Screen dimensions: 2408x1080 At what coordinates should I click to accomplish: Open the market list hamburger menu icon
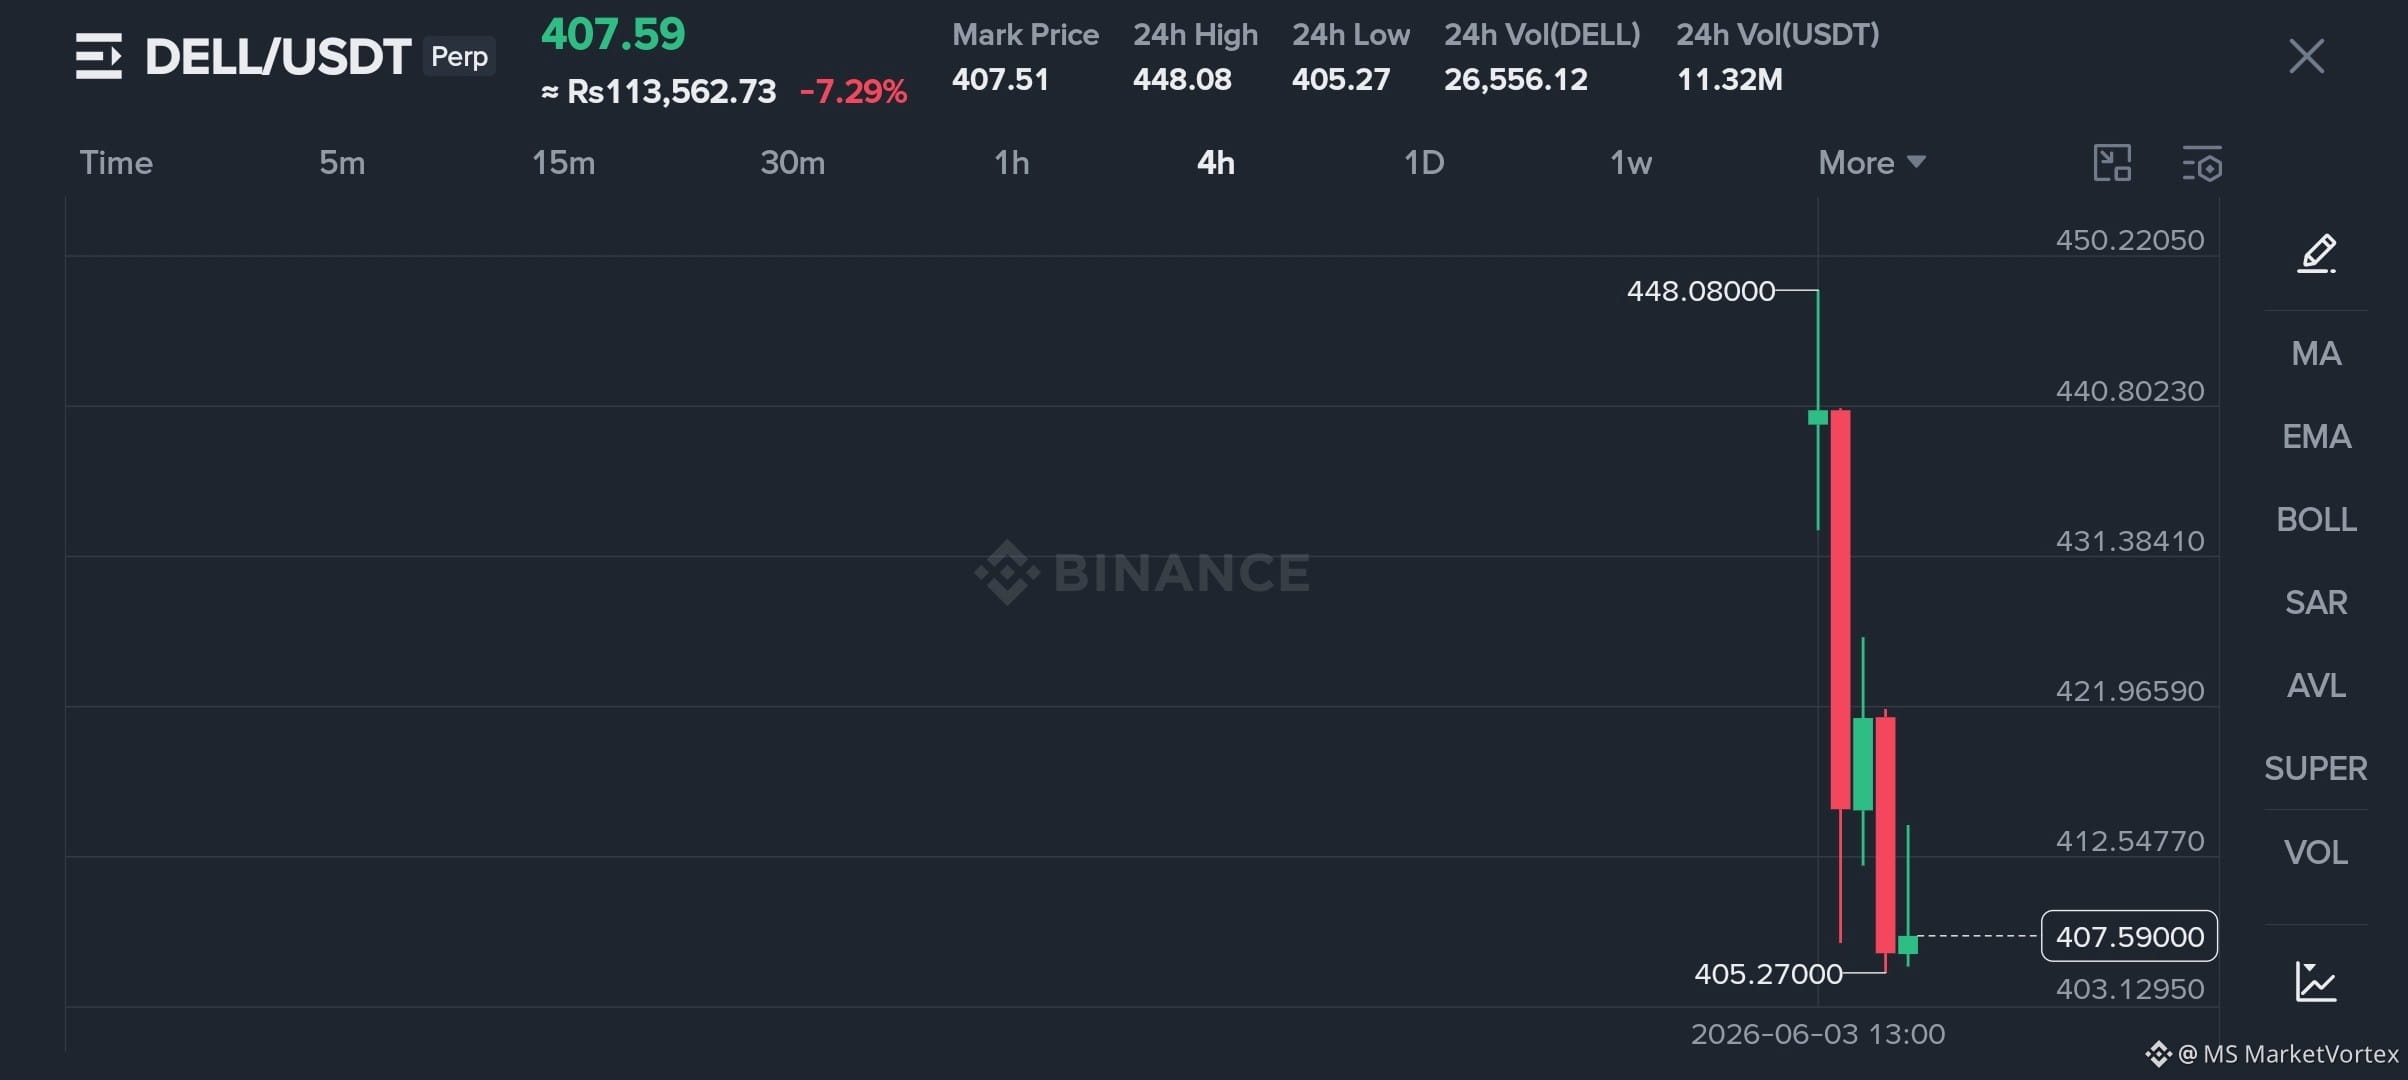coord(99,56)
